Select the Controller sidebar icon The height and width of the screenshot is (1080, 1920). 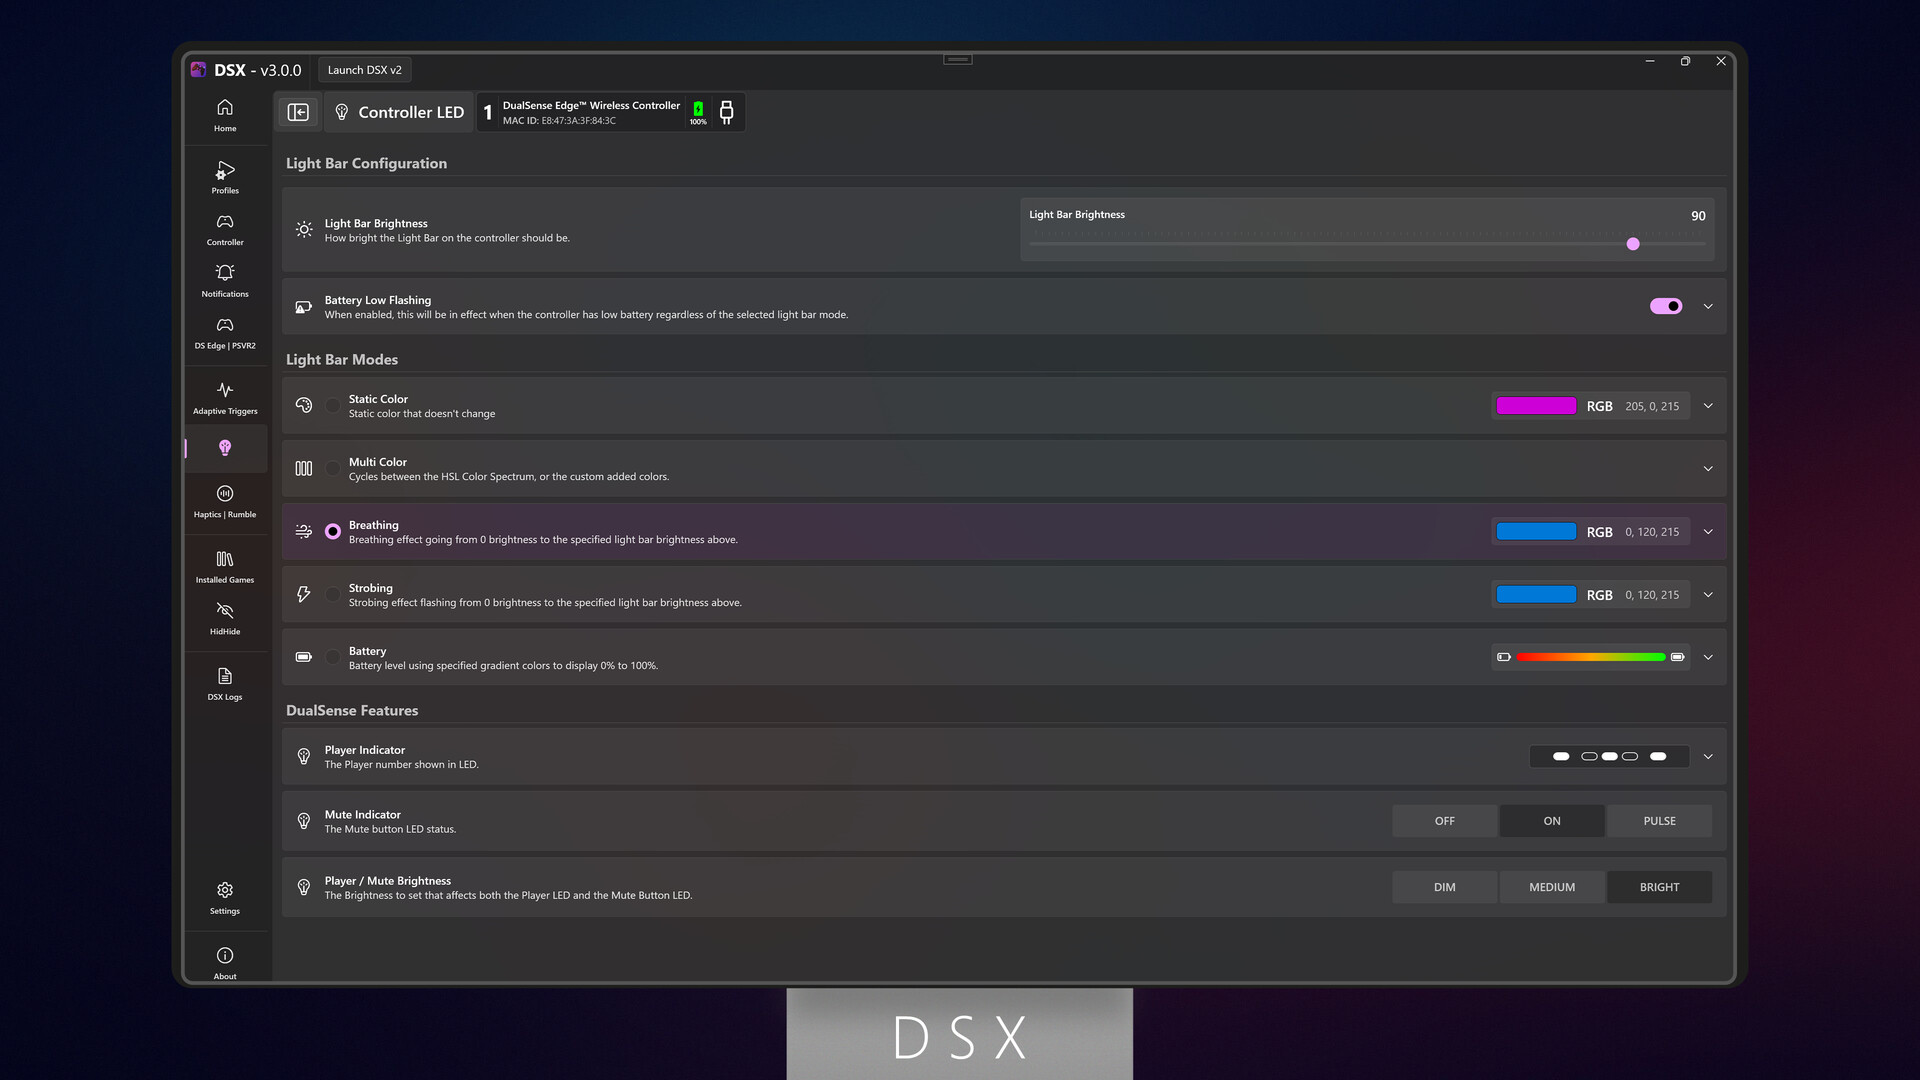click(x=224, y=229)
